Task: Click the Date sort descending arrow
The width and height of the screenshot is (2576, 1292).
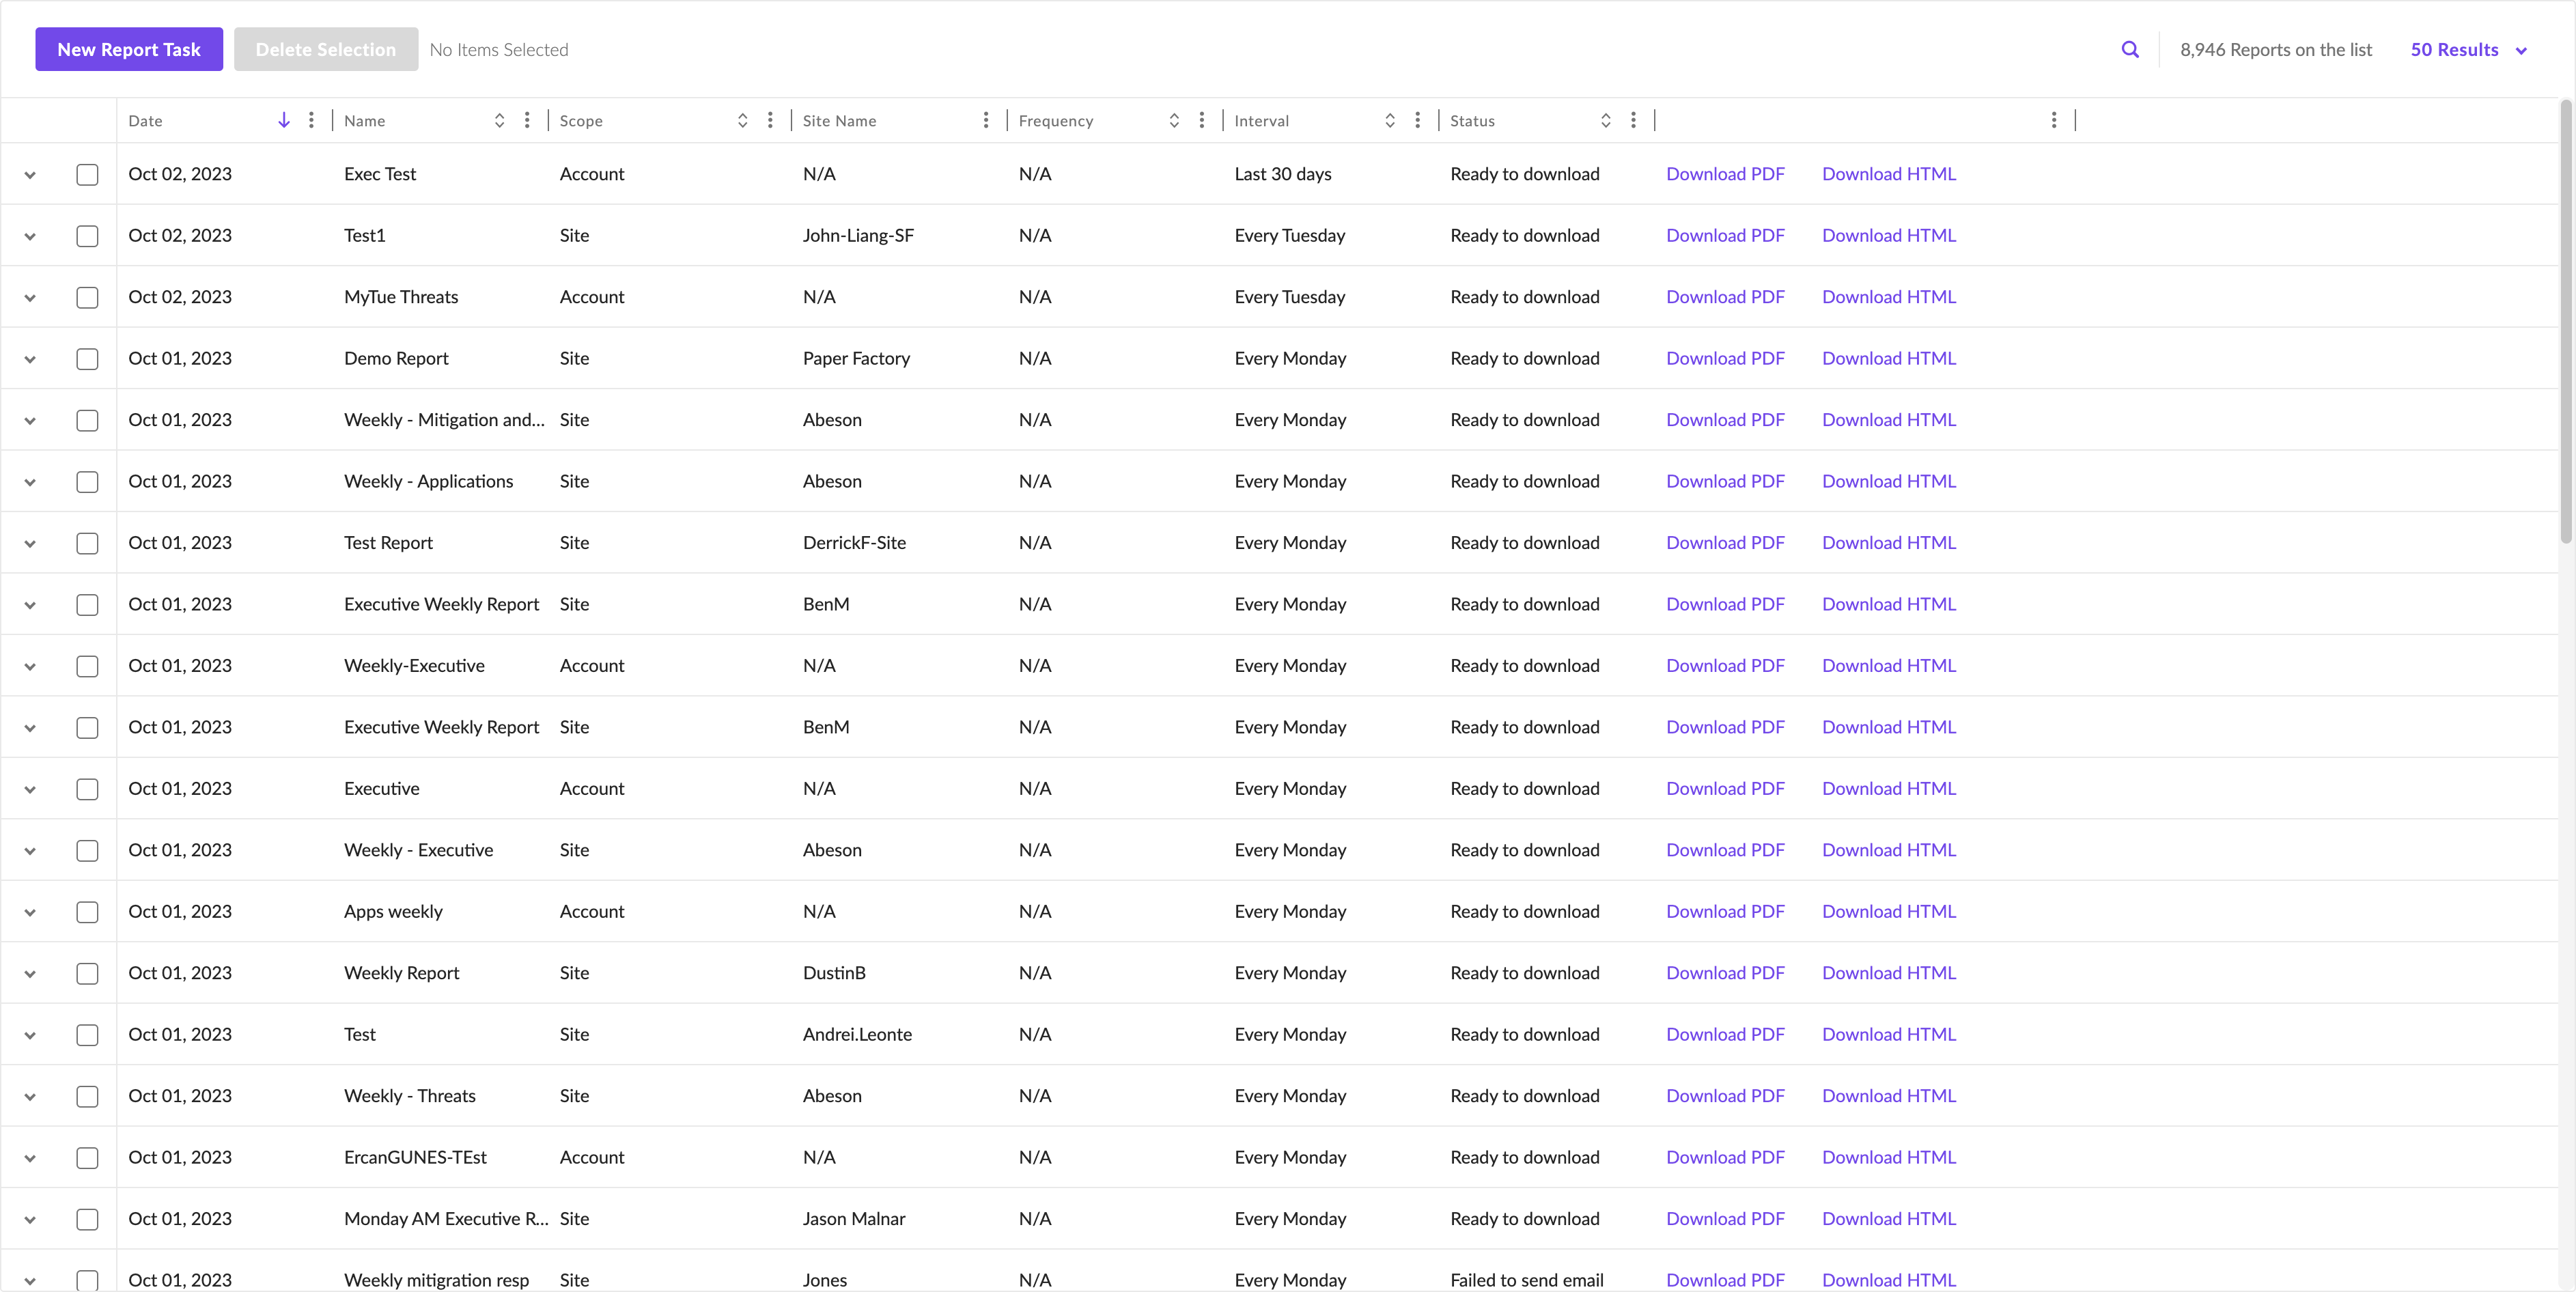Action: [x=284, y=120]
